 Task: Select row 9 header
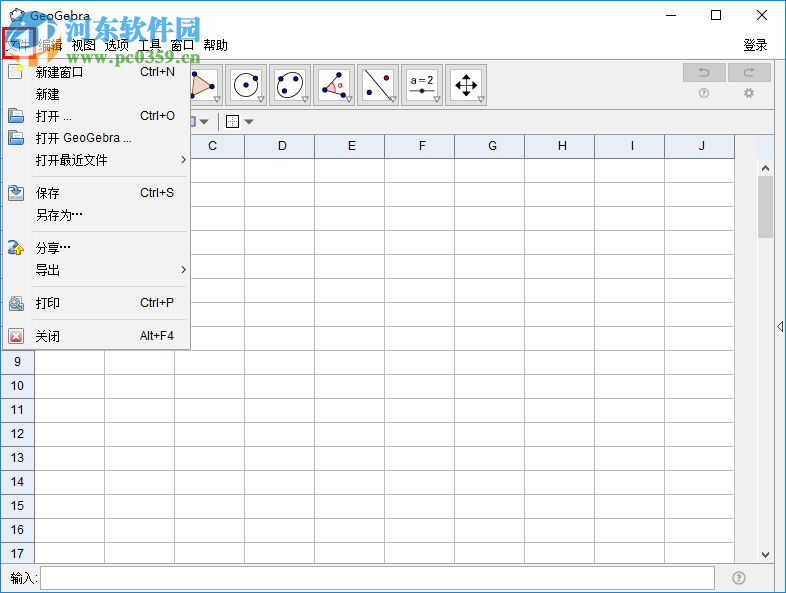click(x=18, y=362)
